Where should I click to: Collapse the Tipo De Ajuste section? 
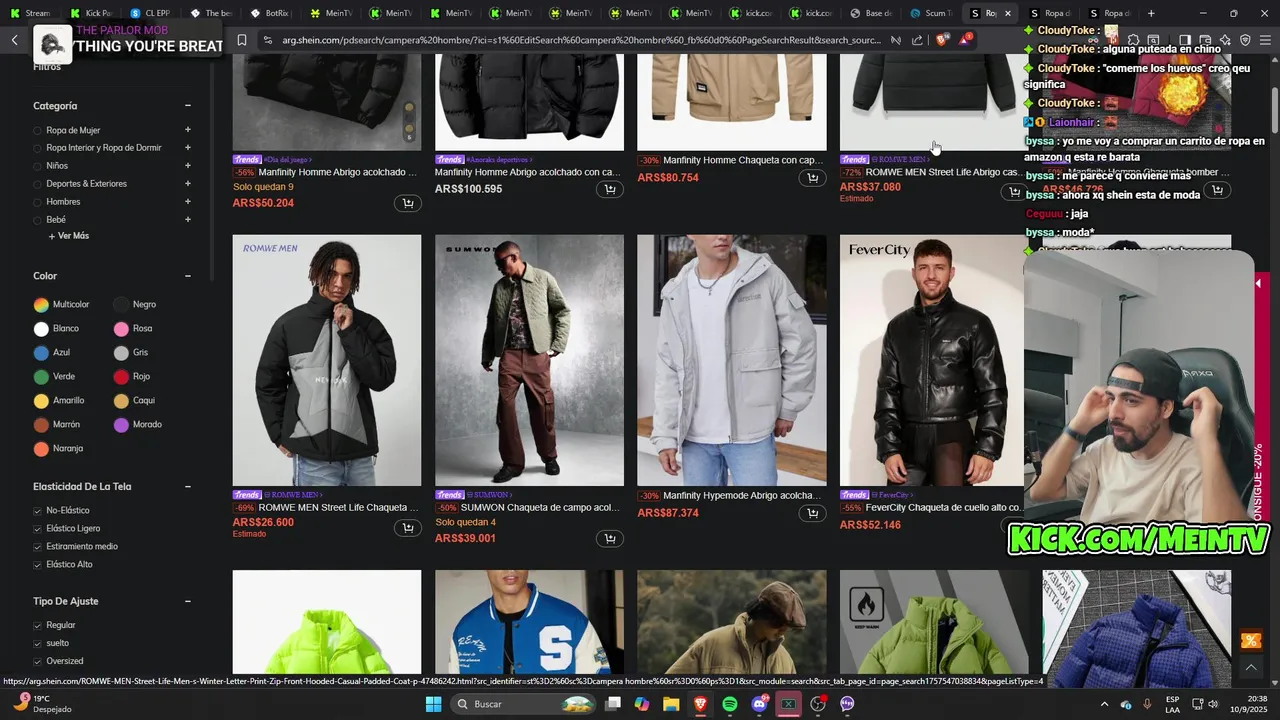[187, 601]
